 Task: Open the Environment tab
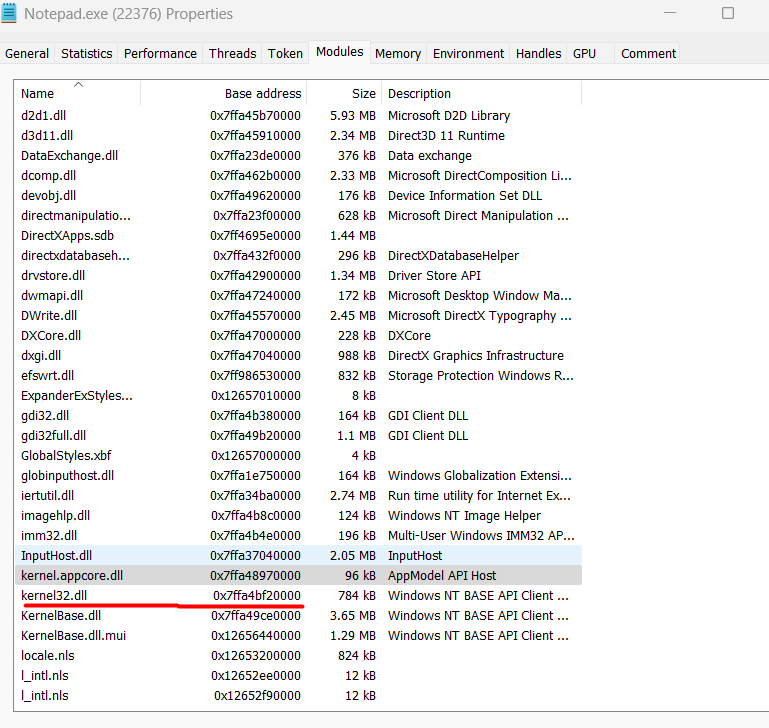click(468, 53)
